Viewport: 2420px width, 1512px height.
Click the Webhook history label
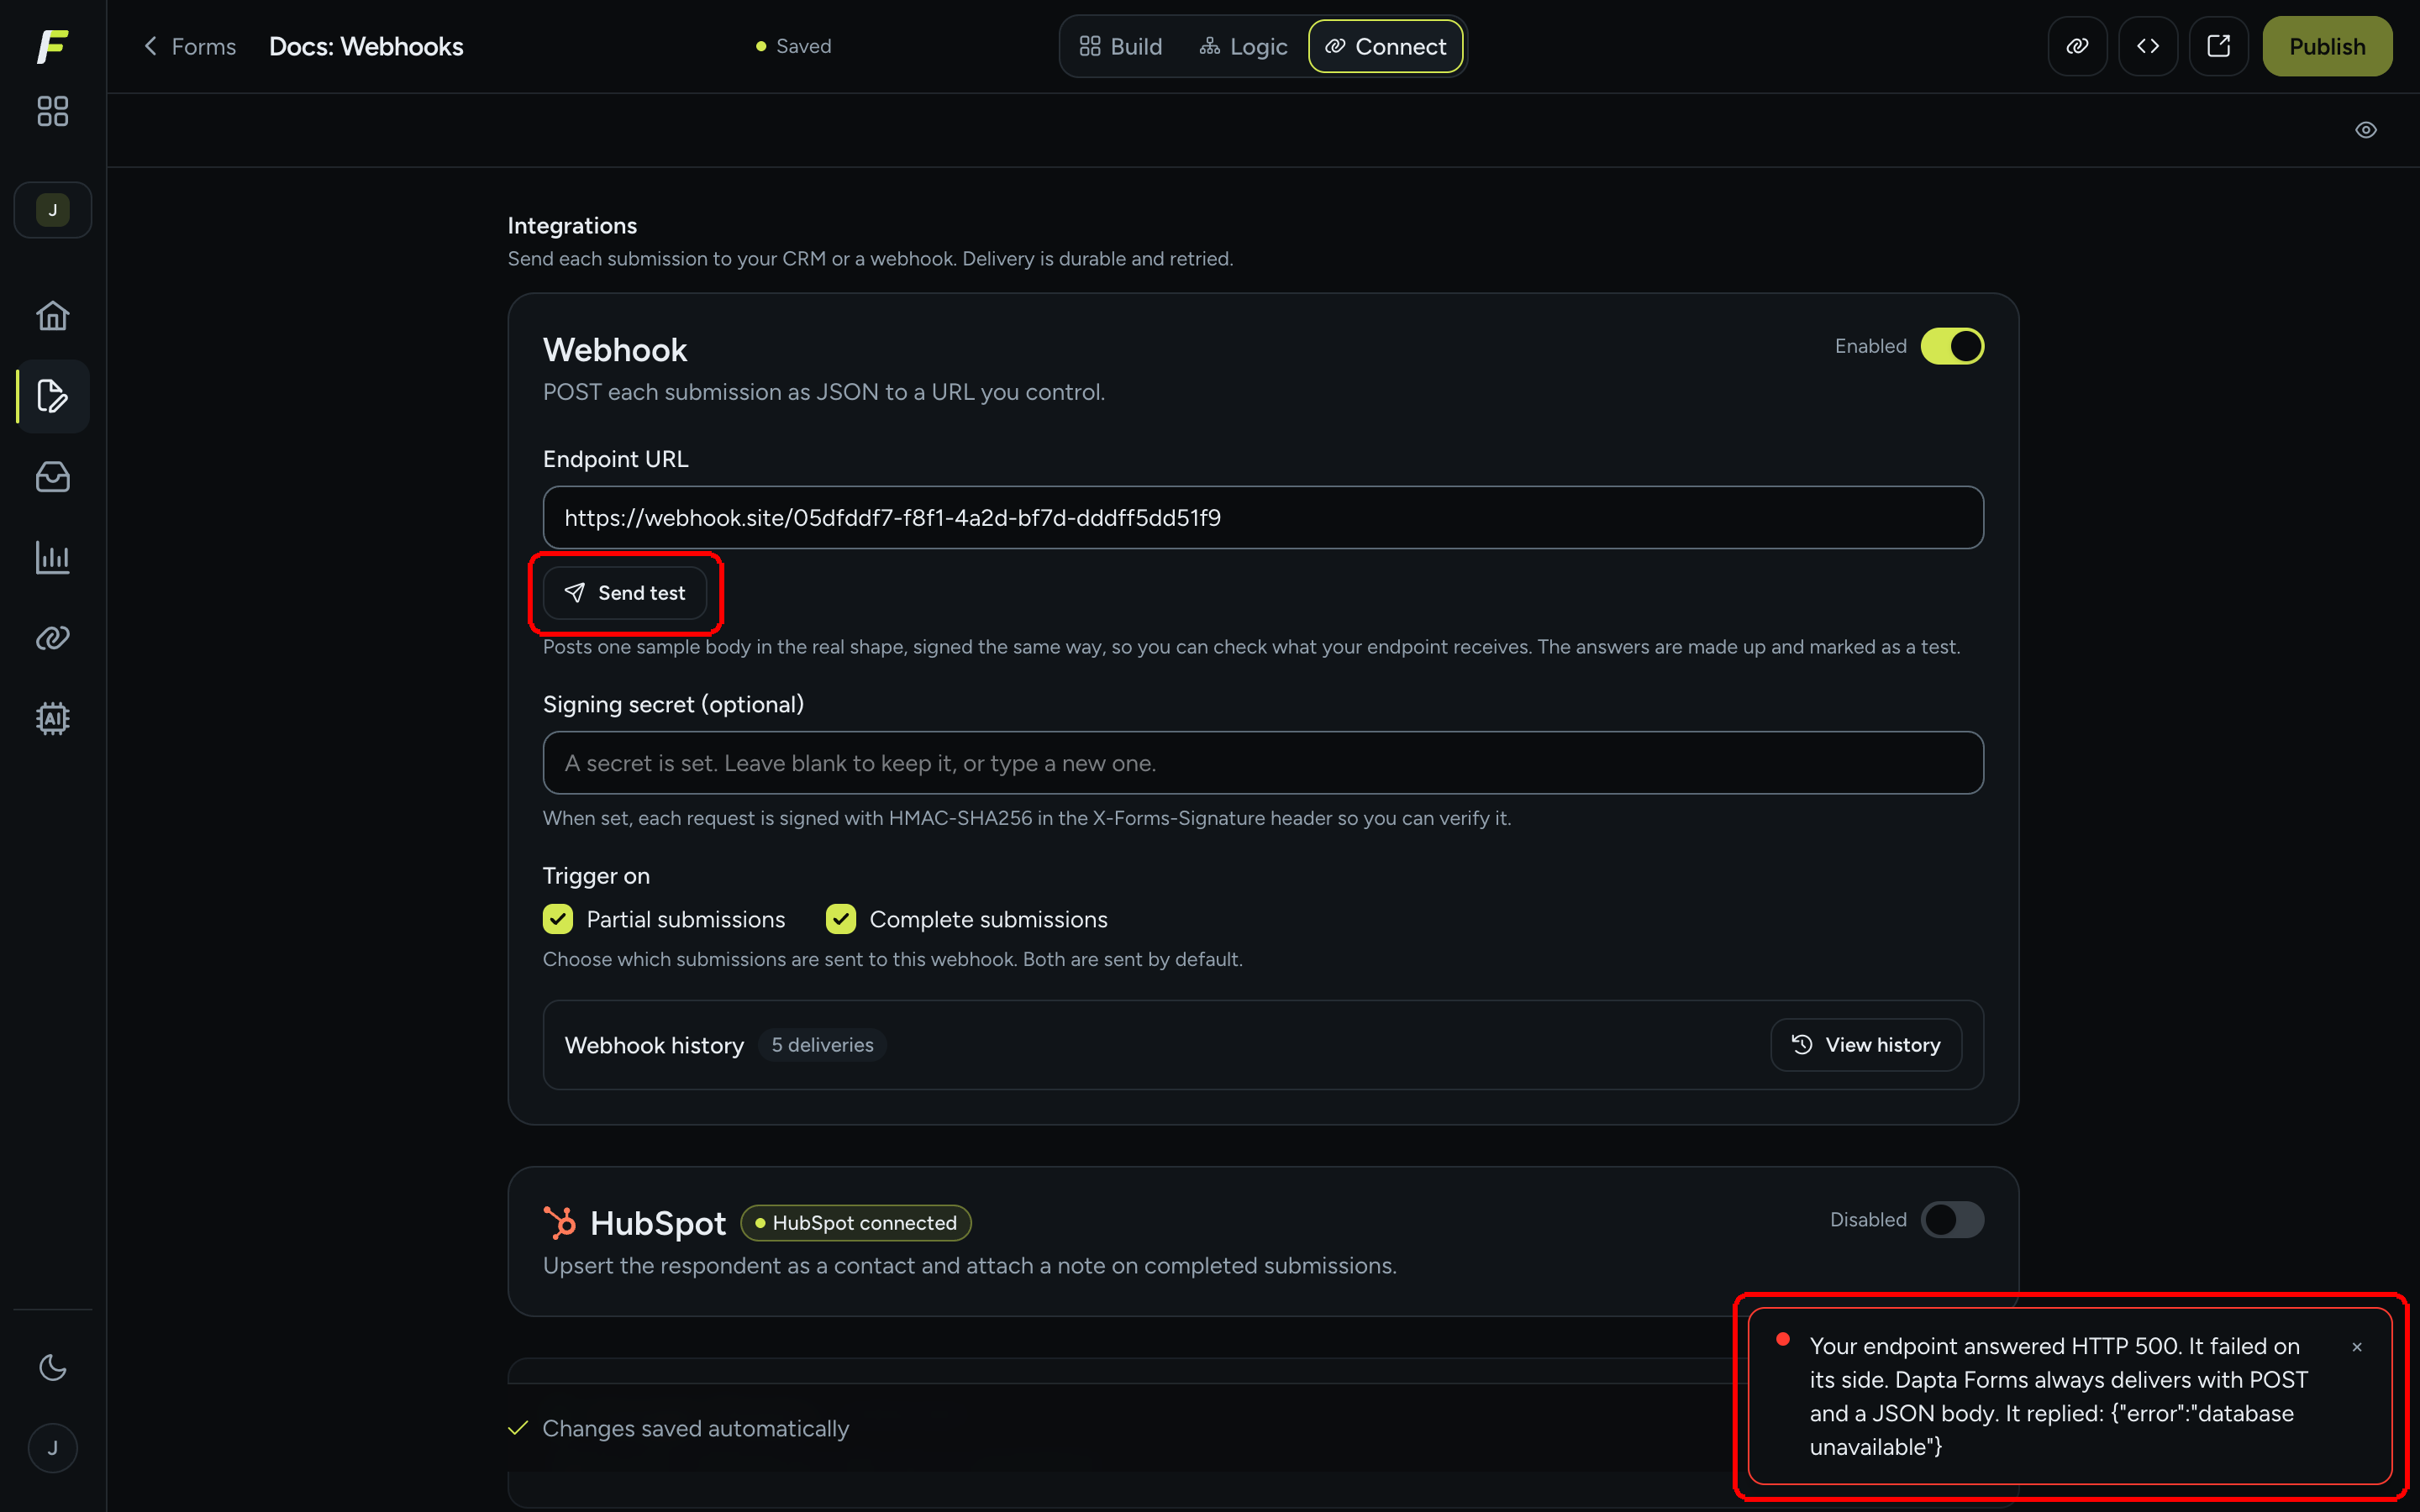pyautogui.click(x=654, y=1045)
